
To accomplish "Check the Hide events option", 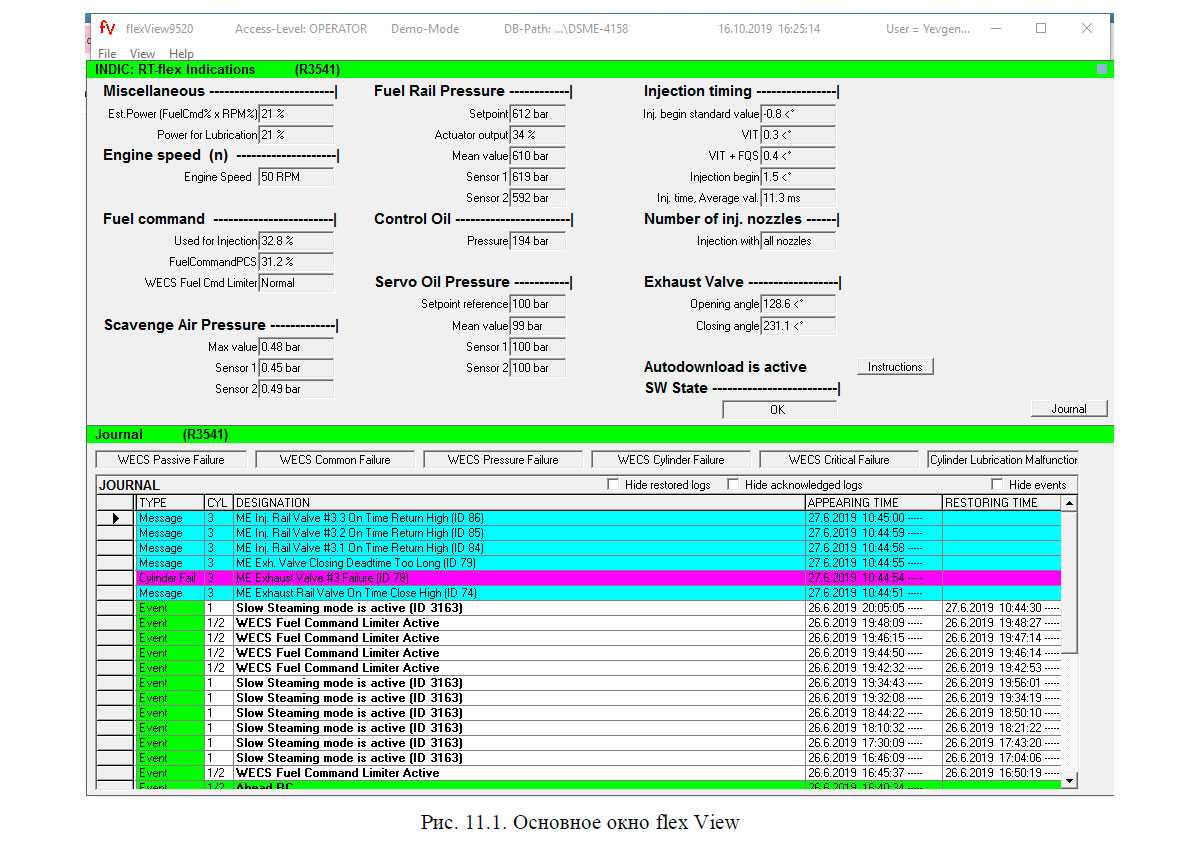I will [x=996, y=485].
